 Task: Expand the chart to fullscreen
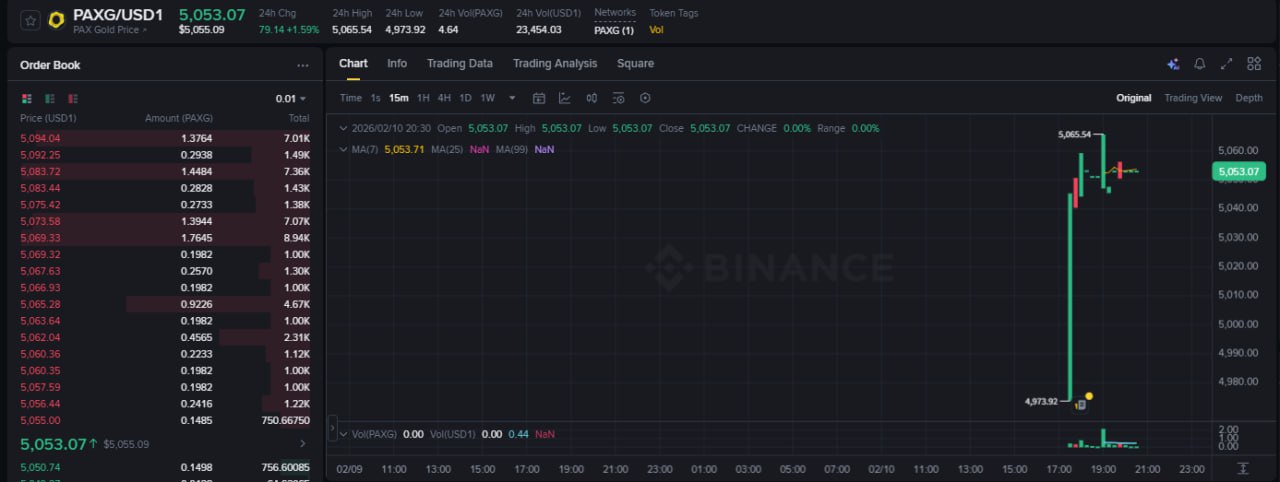pyautogui.click(x=1227, y=64)
